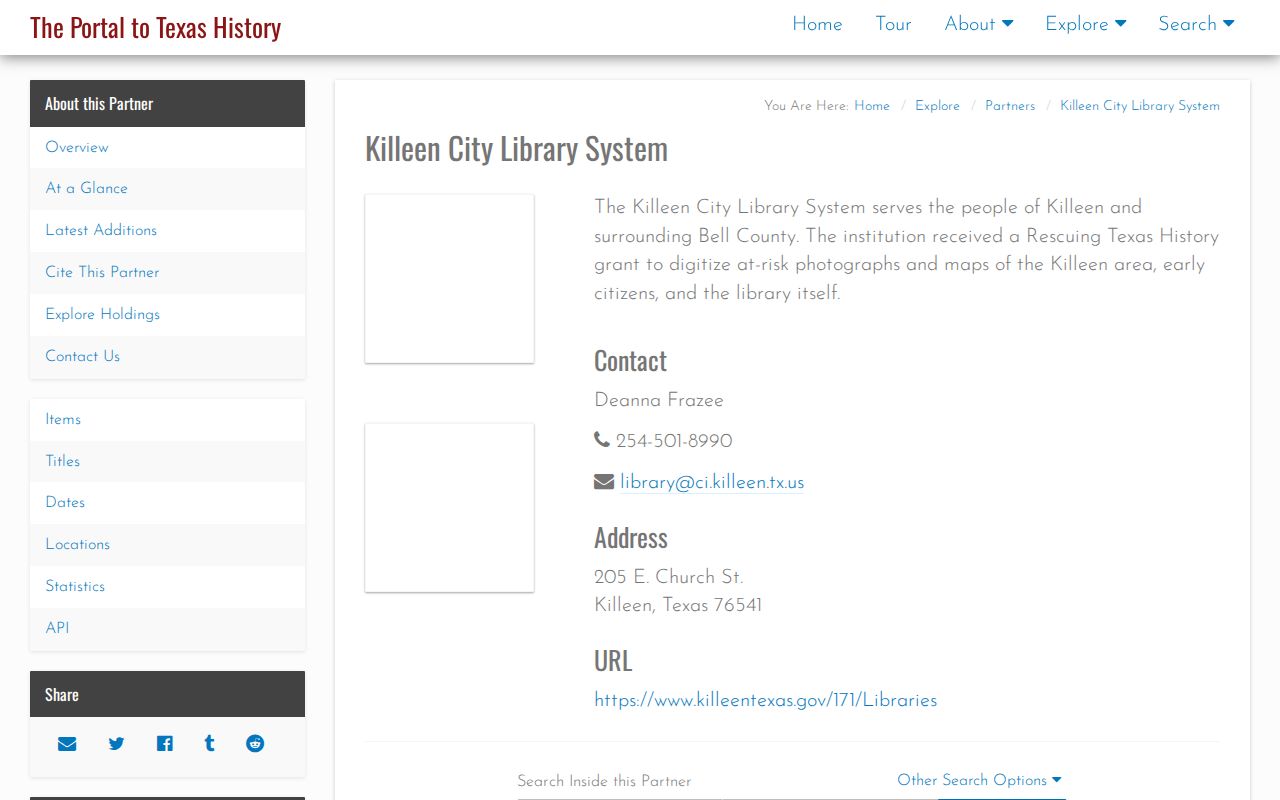Click the phone number 254-501-8990

pos(674,441)
